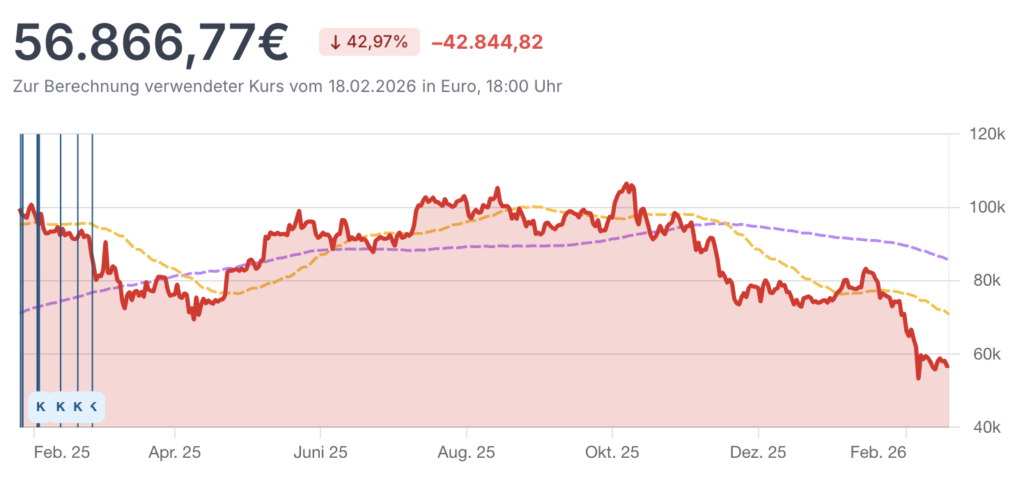The width and height of the screenshot is (1024, 485).
Task: Click the down arrow beside 42,97%
Action: pyautogui.click(x=335, y=42)
